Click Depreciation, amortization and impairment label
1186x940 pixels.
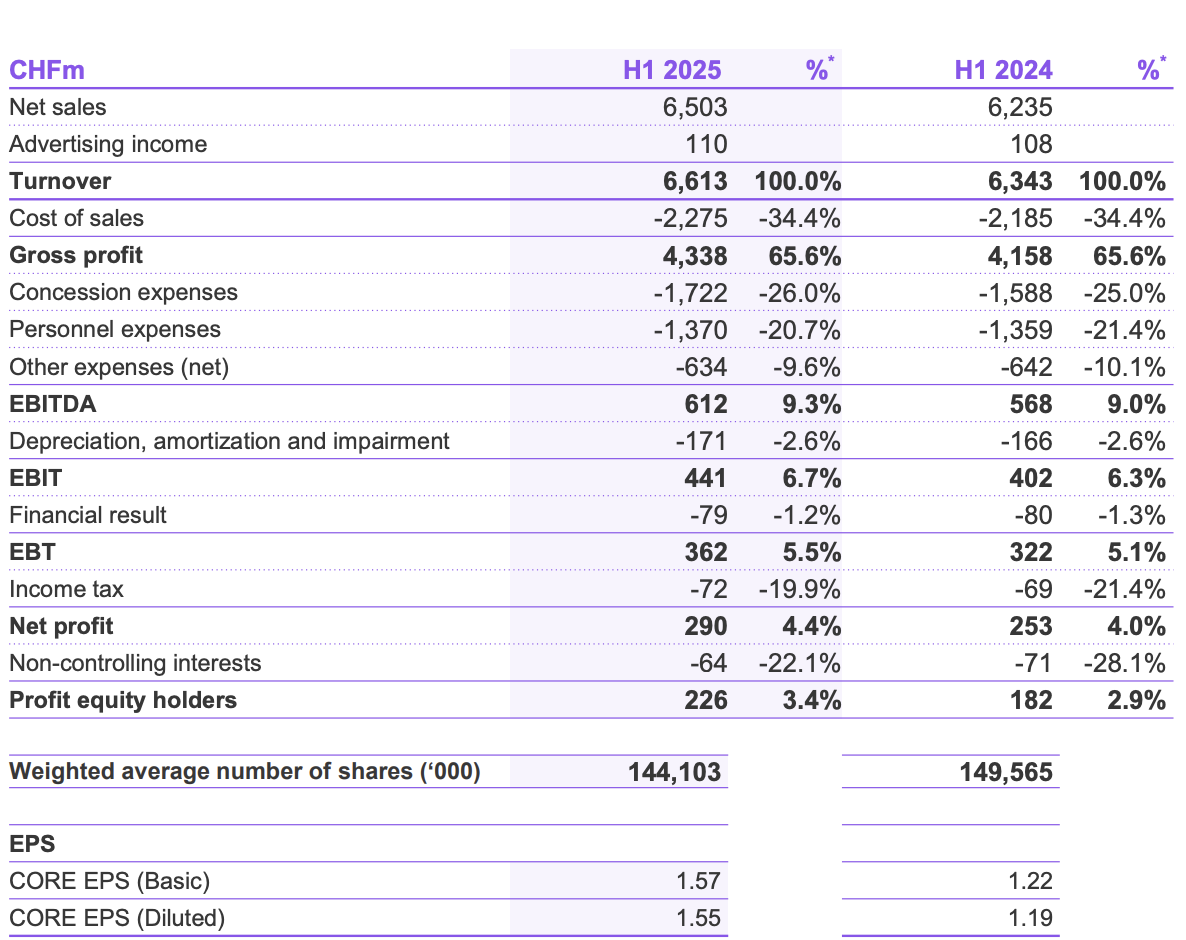coord(229,441)
